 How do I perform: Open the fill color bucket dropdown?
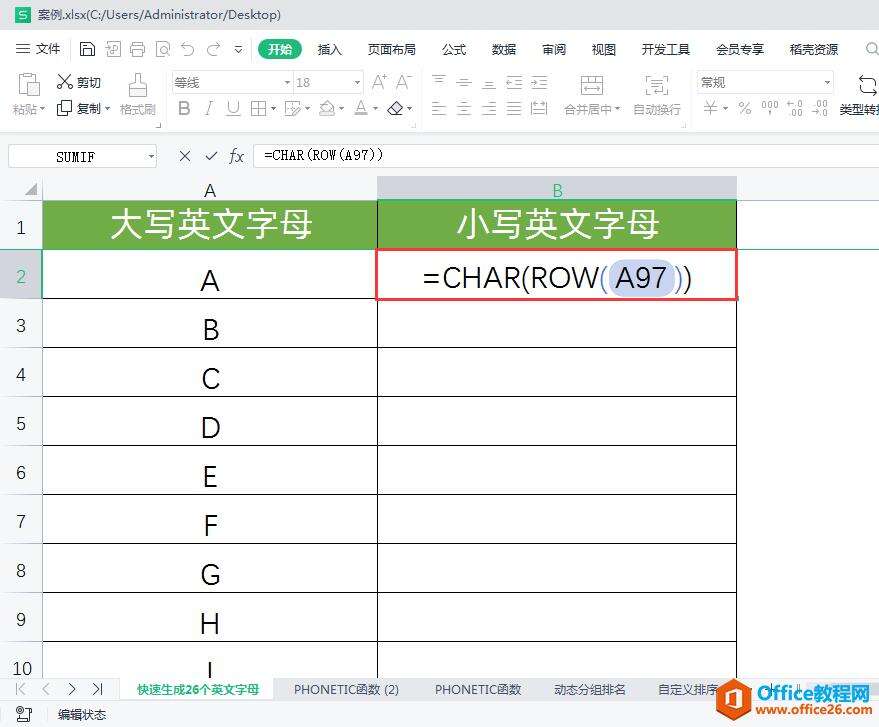click(x=341, y=108)
